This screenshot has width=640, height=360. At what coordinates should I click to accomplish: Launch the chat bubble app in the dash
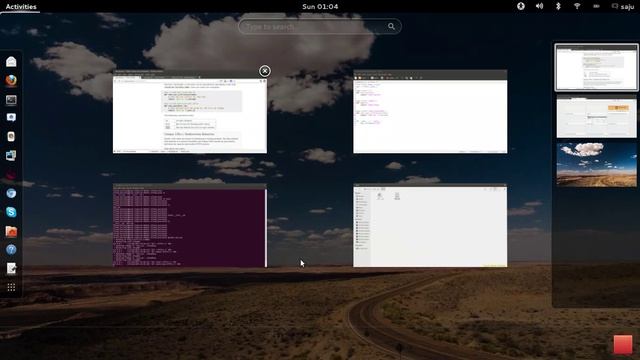click(11, 118)
